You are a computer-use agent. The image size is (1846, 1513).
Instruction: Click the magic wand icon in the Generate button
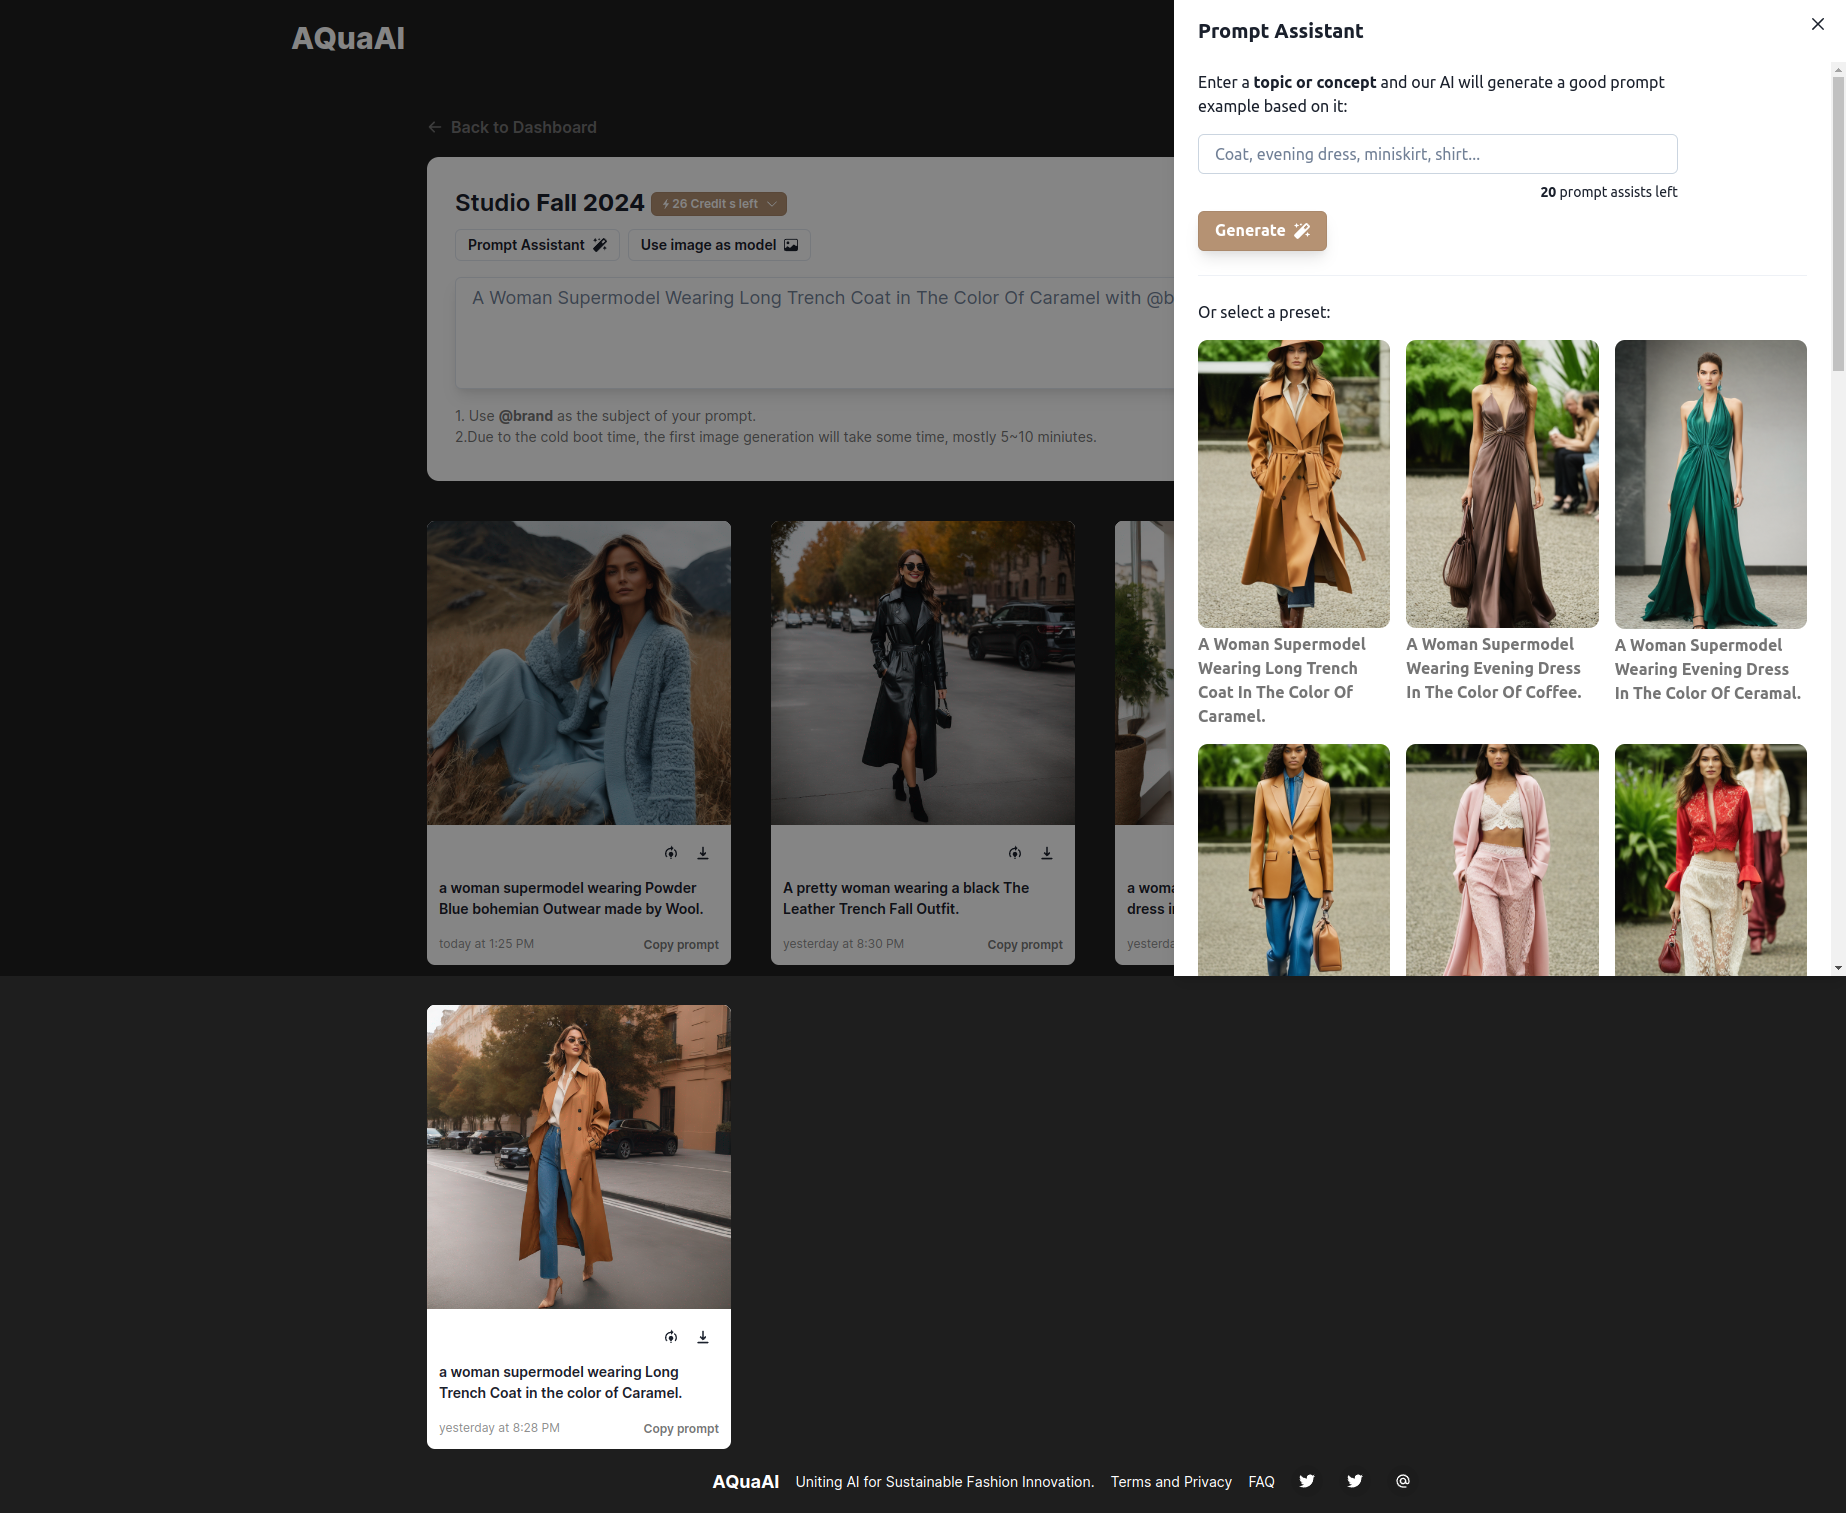coord(1302,231)
